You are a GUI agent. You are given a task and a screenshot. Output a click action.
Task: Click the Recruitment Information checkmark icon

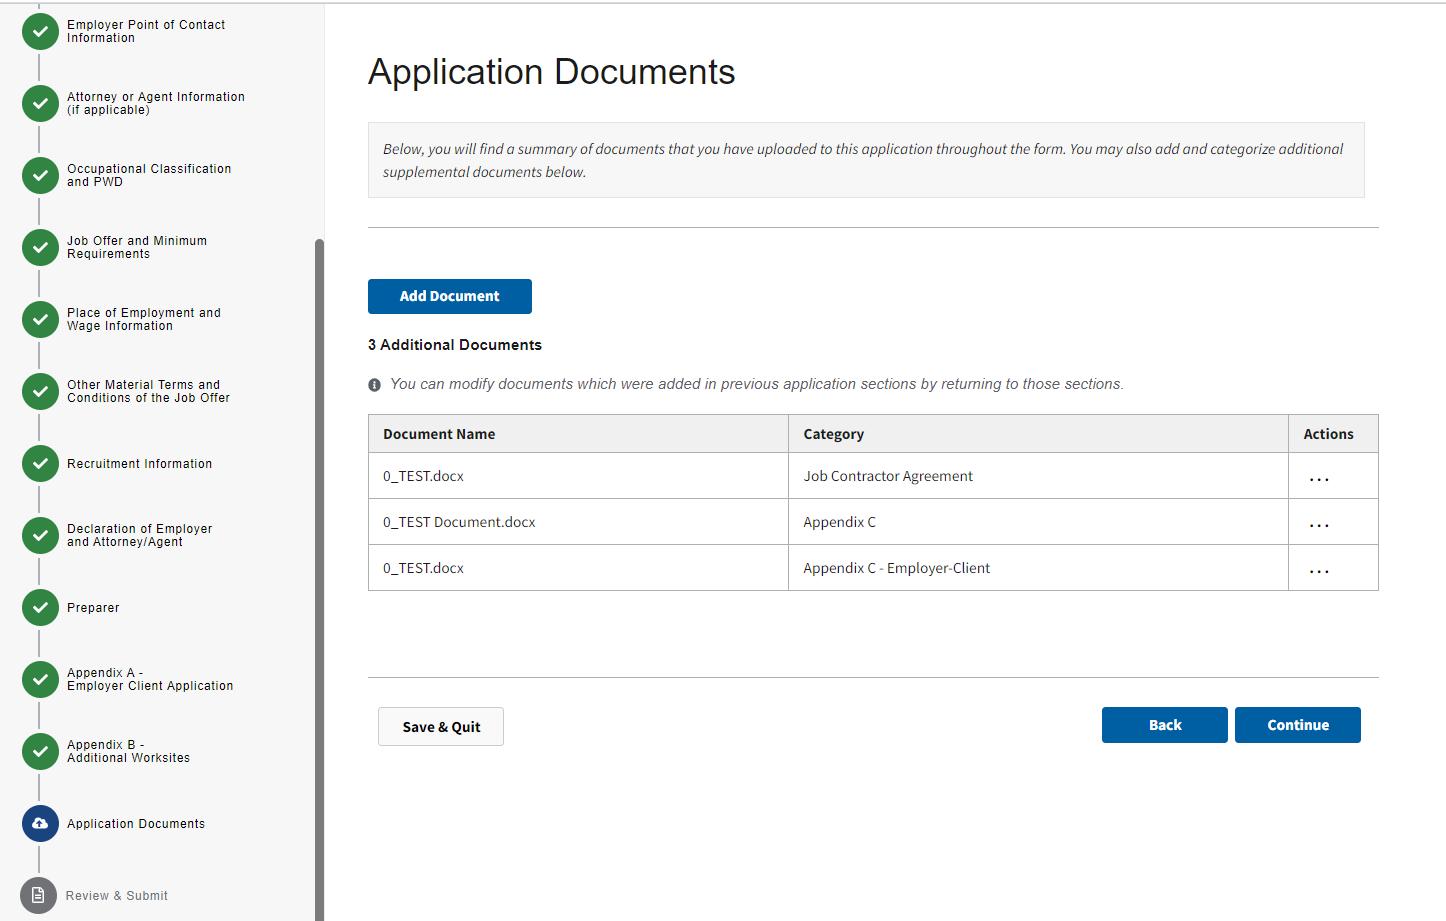pyautogui.click(x=40, y=464)
